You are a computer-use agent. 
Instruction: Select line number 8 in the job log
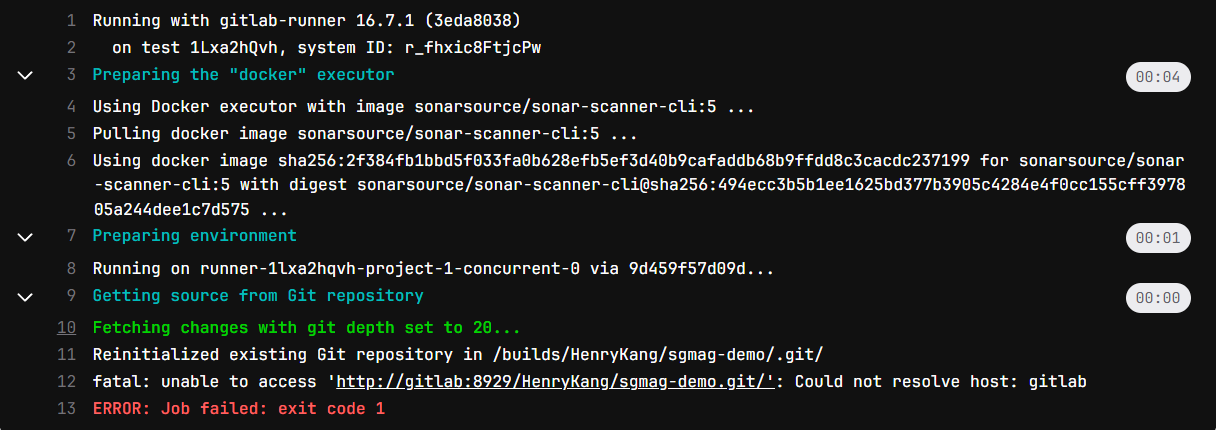[x=71, y=268]
